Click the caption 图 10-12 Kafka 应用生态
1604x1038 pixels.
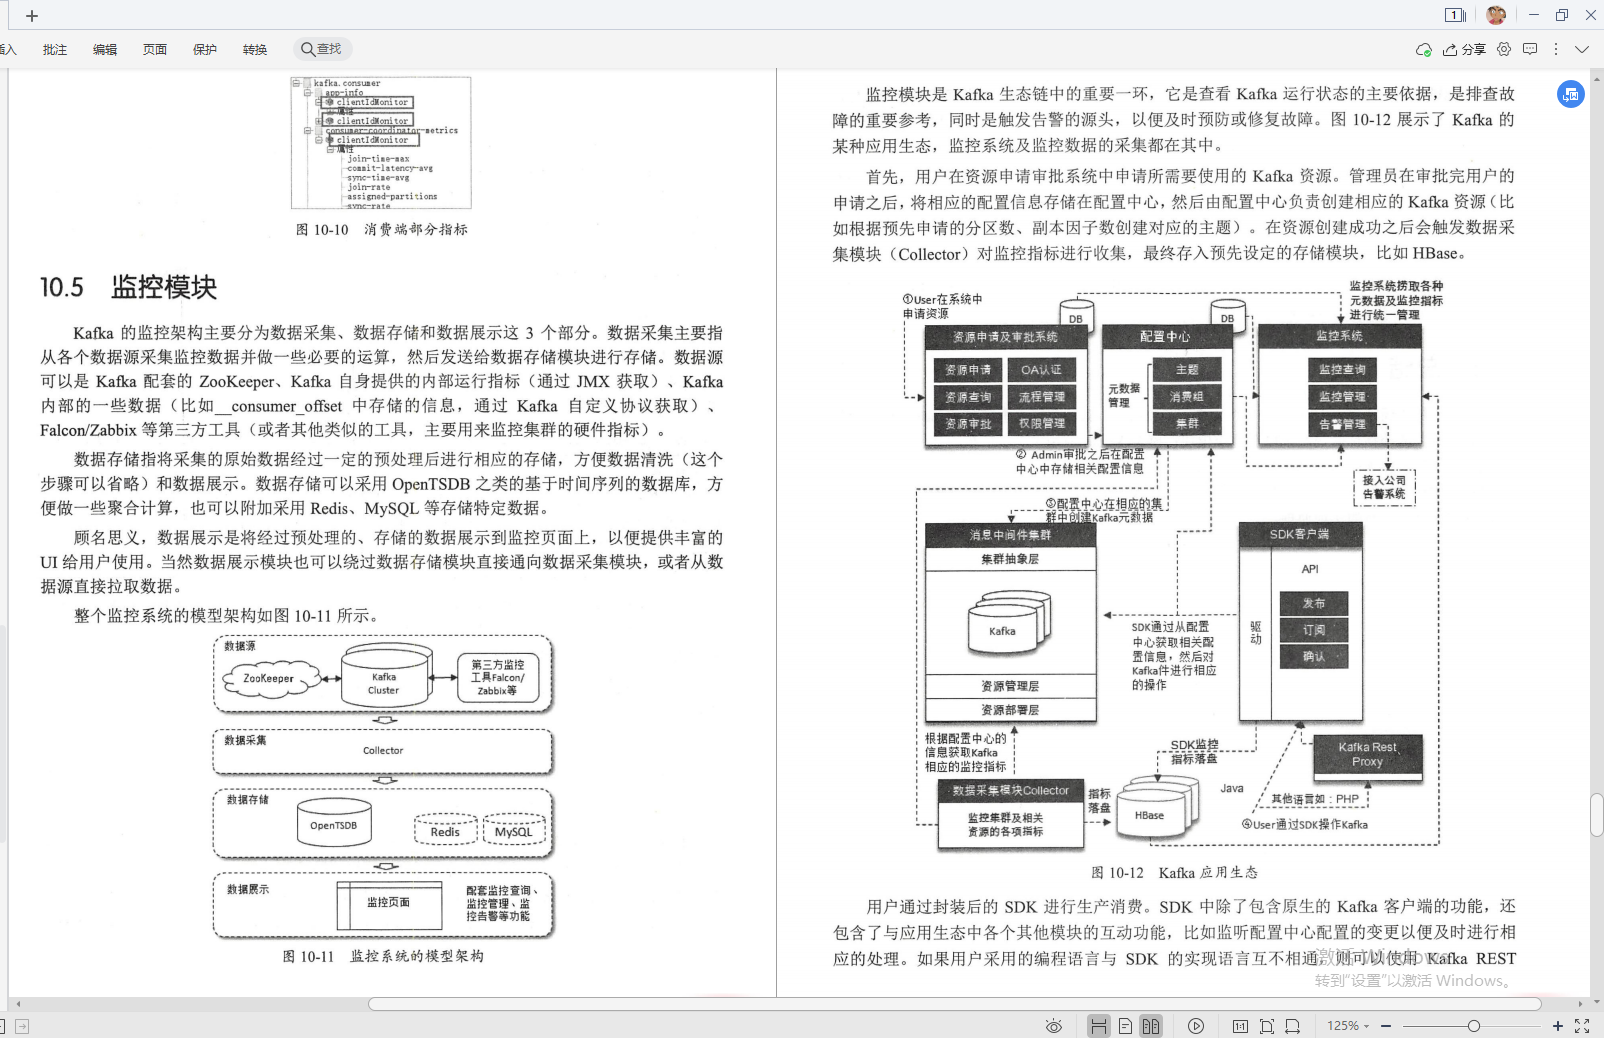(x=1174, y=872)
